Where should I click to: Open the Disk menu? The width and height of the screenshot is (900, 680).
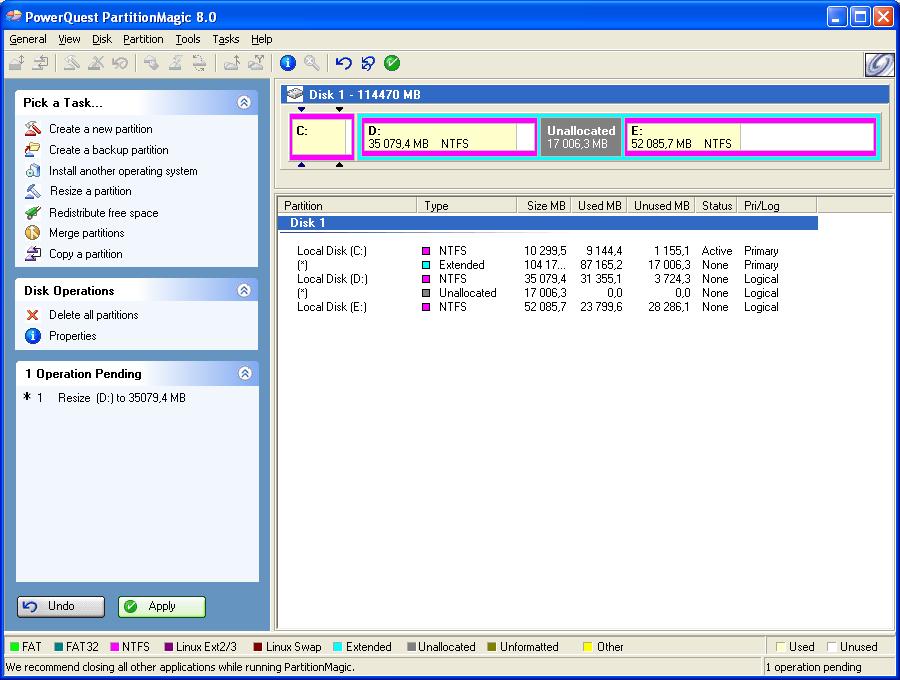pyautogui.click(x=102, y=39)
